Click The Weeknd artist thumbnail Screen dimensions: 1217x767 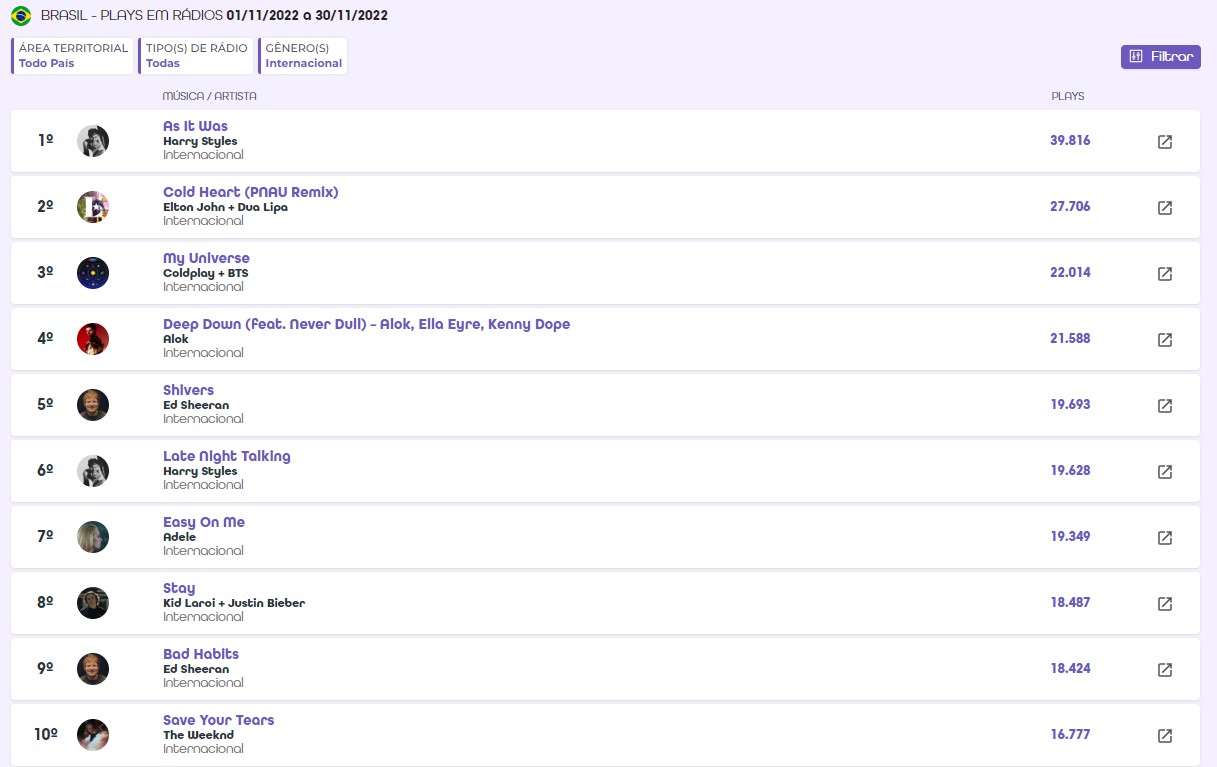tap(93, 735)
